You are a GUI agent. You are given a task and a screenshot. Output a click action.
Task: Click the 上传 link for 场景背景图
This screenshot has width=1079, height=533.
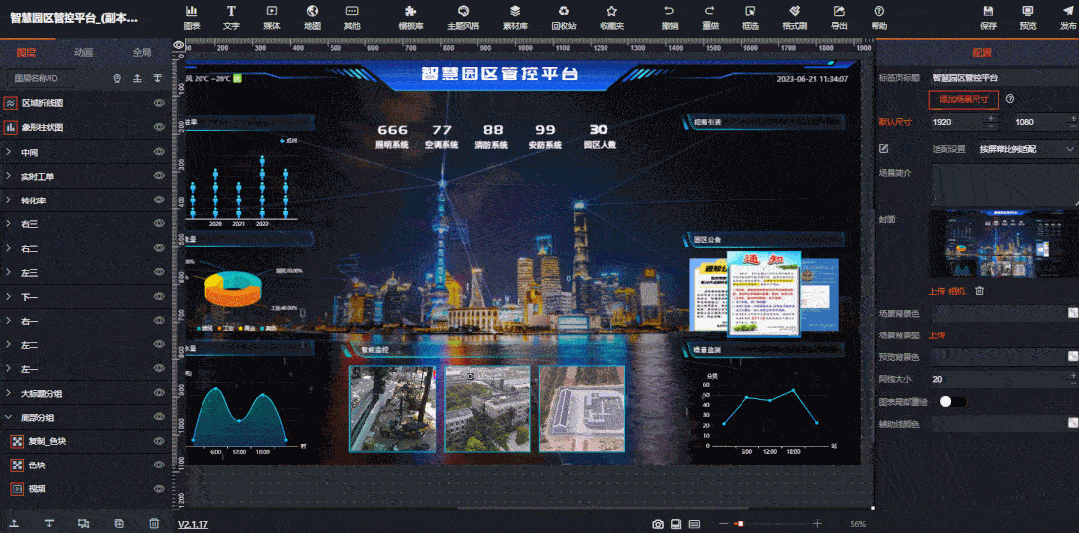(936, 335)
